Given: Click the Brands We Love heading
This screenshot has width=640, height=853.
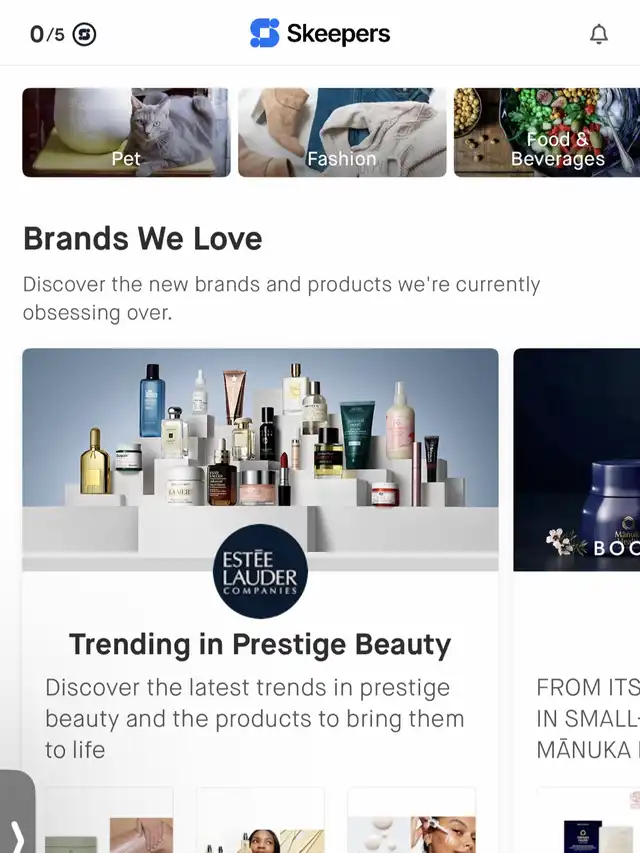Looking at the screenshot, I should click(143, 238).
